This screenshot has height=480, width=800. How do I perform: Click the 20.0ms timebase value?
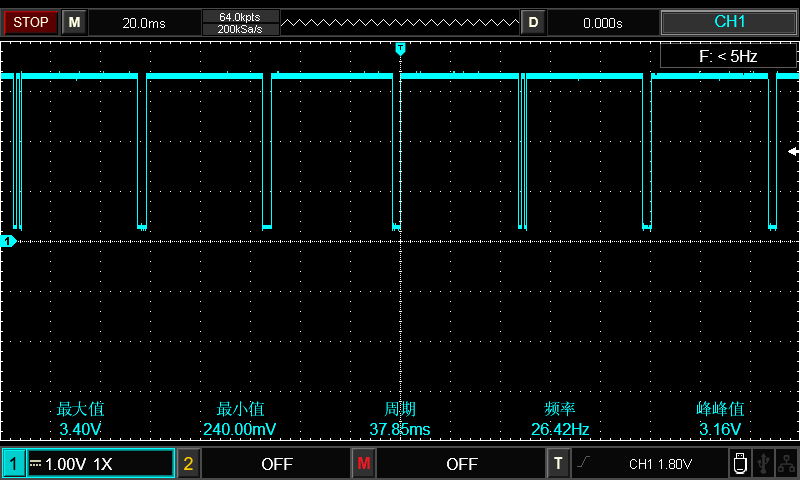144,23
